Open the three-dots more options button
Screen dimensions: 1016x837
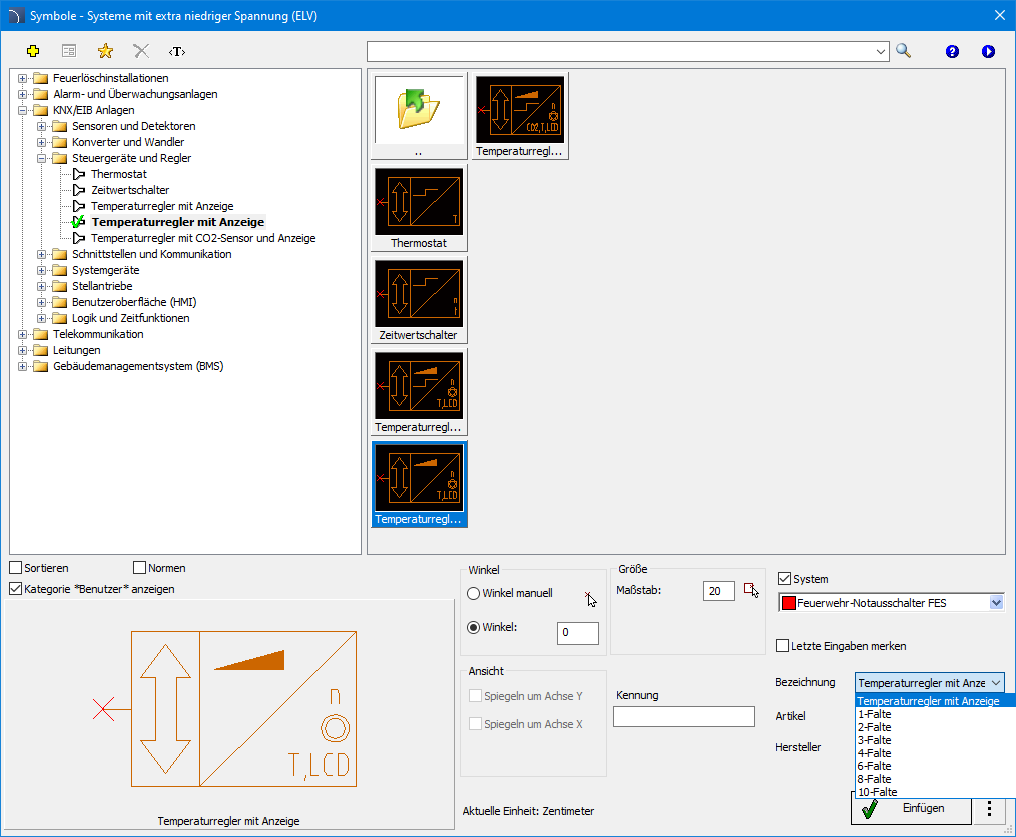point(989,810)
